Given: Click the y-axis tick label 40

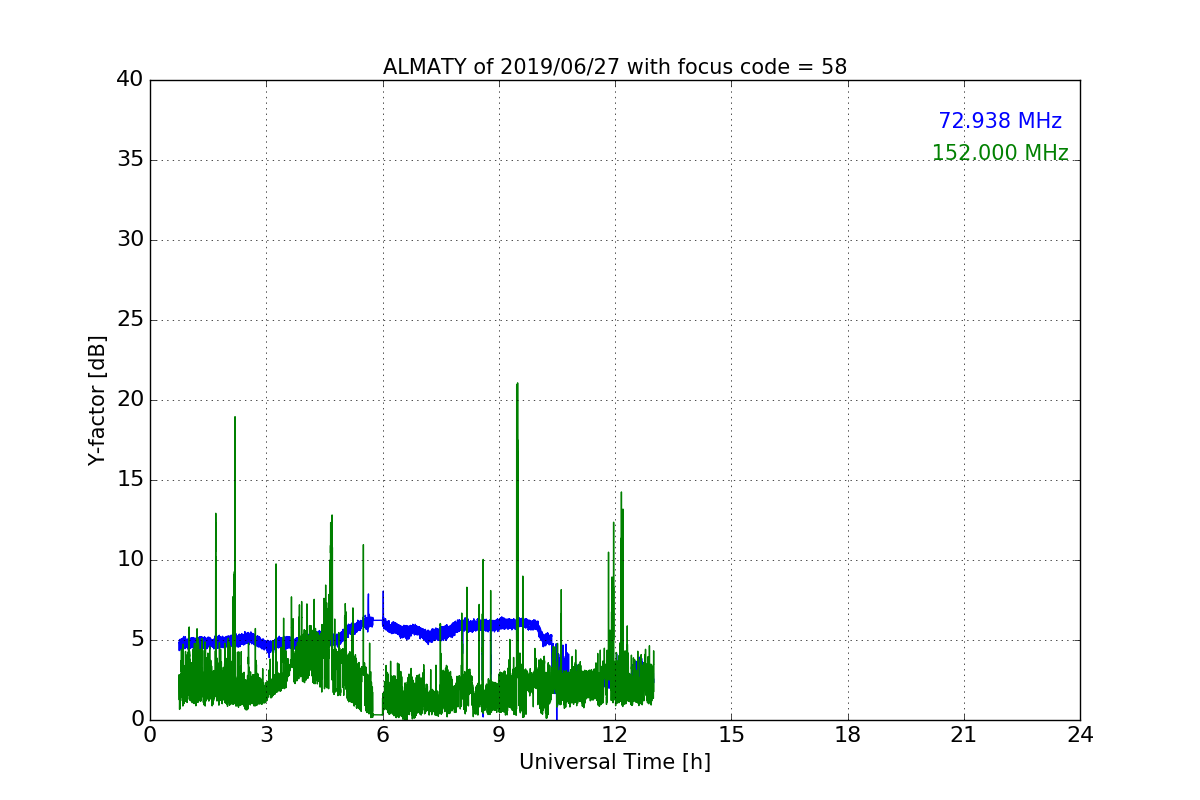Looking at the screenshot, I should 130,80.
